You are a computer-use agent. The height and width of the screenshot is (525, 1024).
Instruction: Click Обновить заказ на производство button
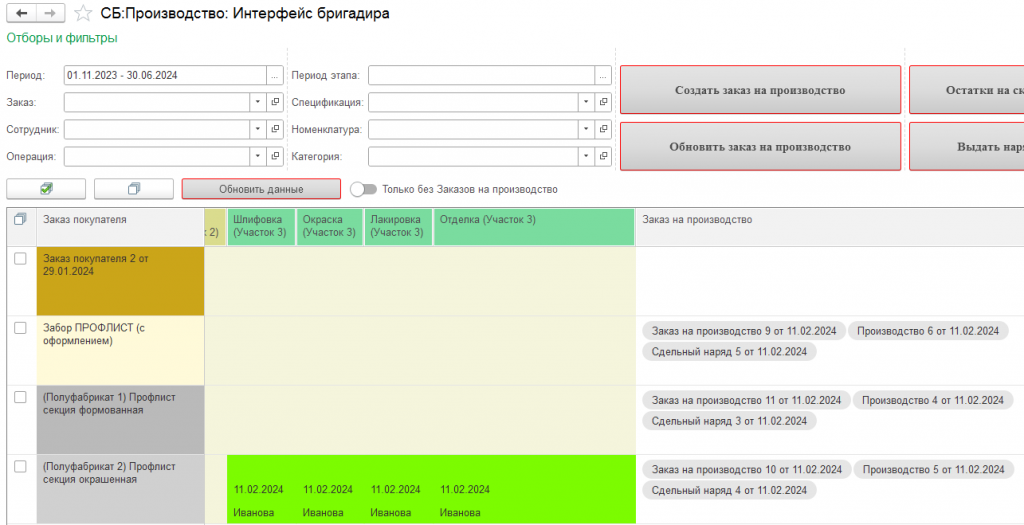(x=760, y=147)
